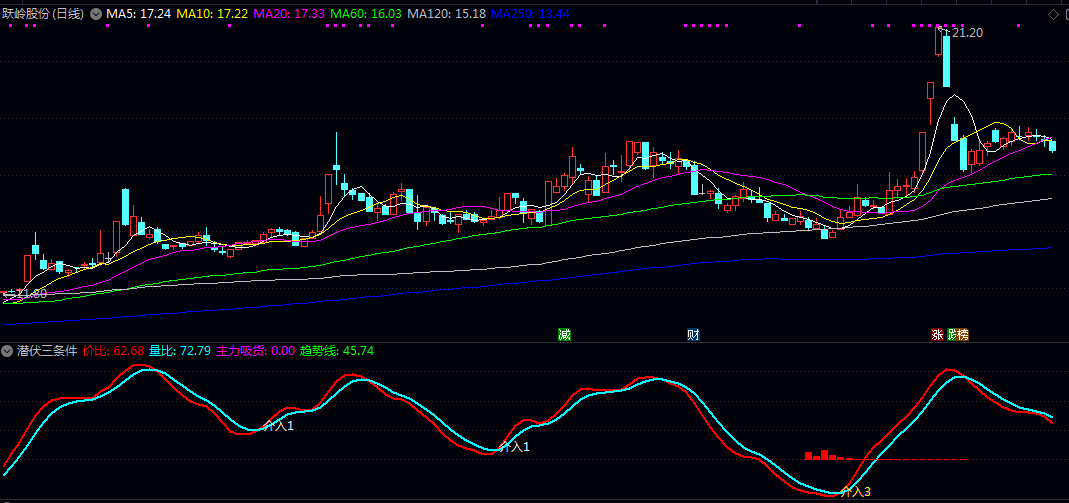Click the 21.20 high price label
The width and height of the screenshot is (1069, 503).
tap(967, 33)
